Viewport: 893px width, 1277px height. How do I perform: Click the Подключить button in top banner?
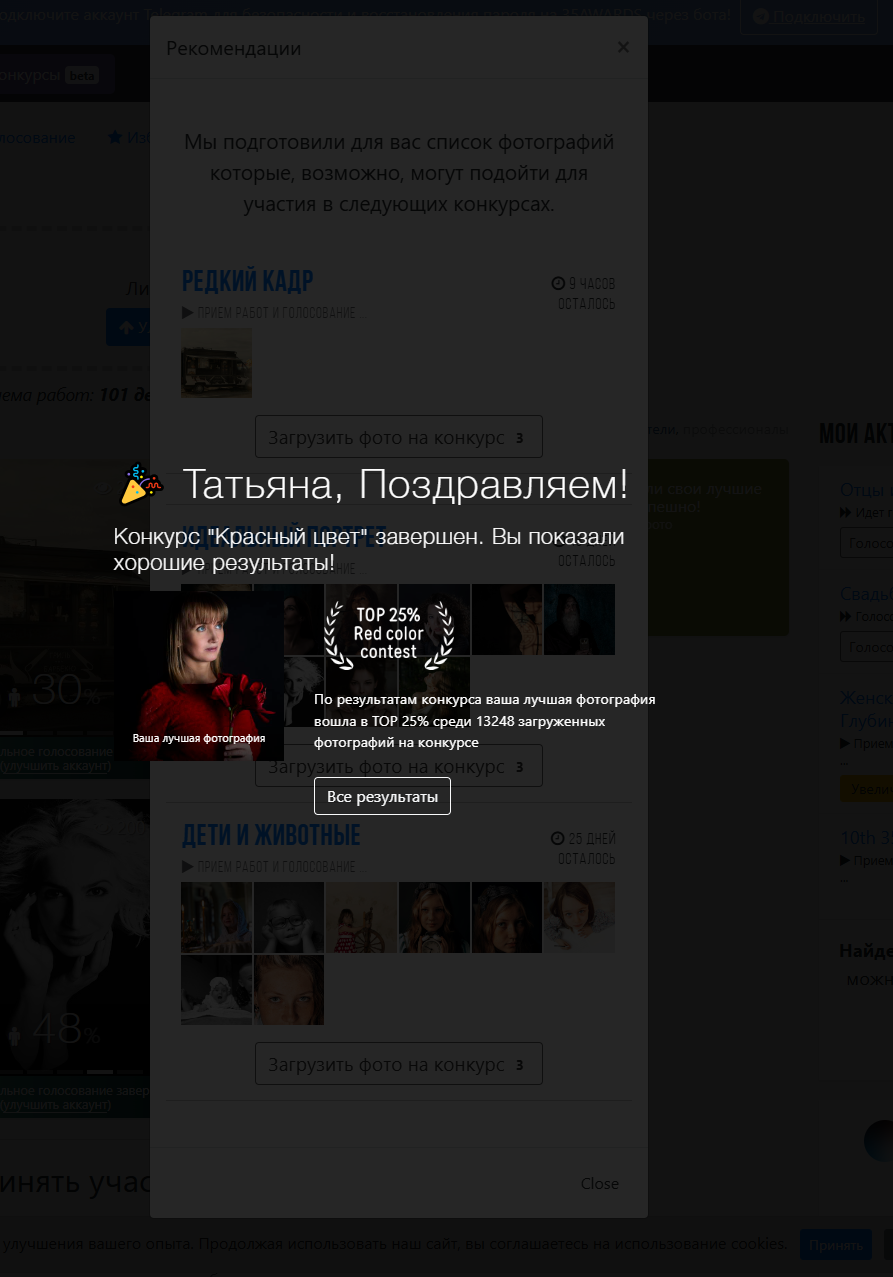(x=811, y=16)
